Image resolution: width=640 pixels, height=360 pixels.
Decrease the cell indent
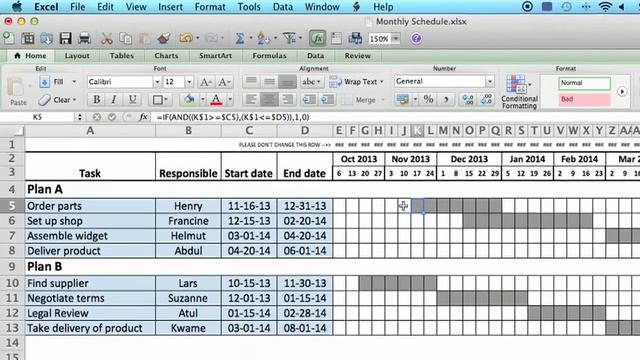[x=309, y=99]
